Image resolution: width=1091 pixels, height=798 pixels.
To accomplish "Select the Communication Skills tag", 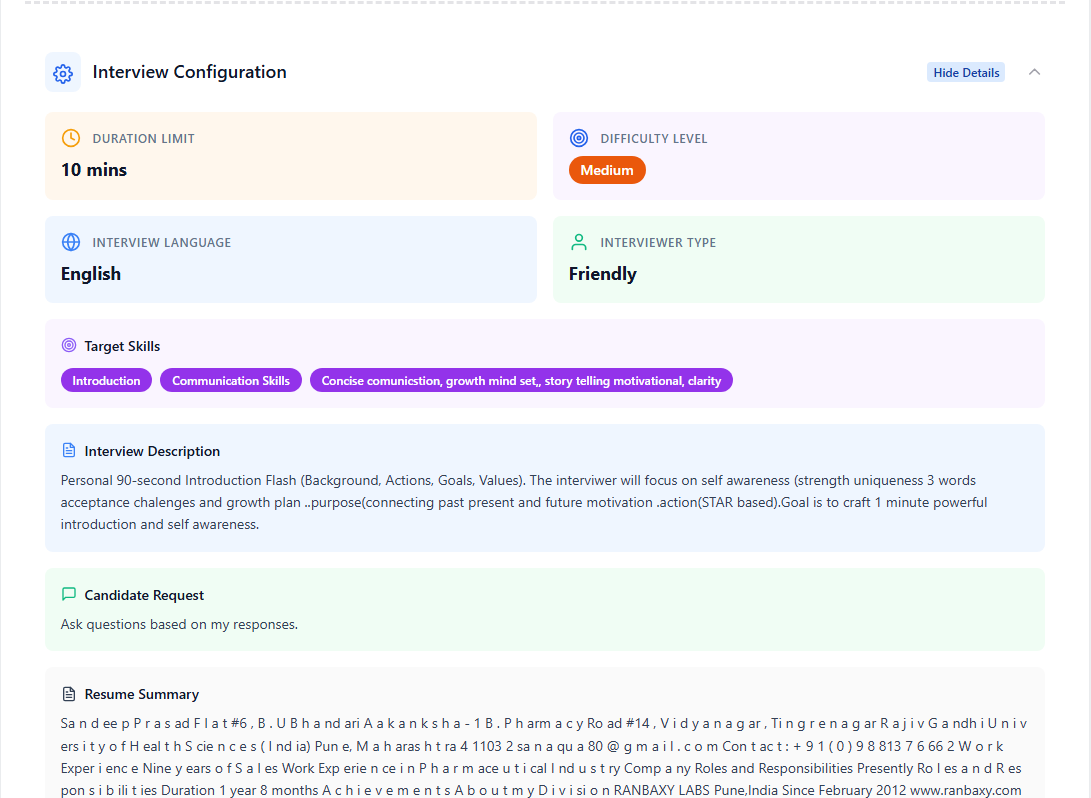I will coord(231,381).
